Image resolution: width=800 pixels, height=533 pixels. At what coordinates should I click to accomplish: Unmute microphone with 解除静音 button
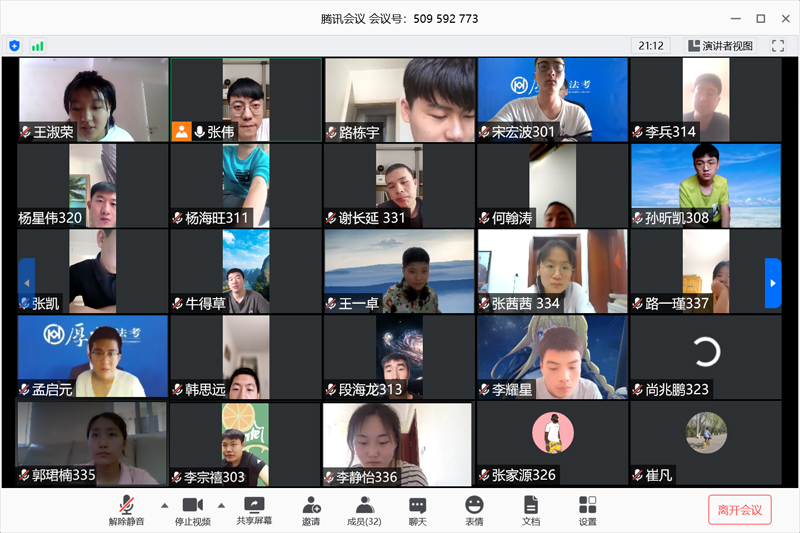[x=127, y=510]
